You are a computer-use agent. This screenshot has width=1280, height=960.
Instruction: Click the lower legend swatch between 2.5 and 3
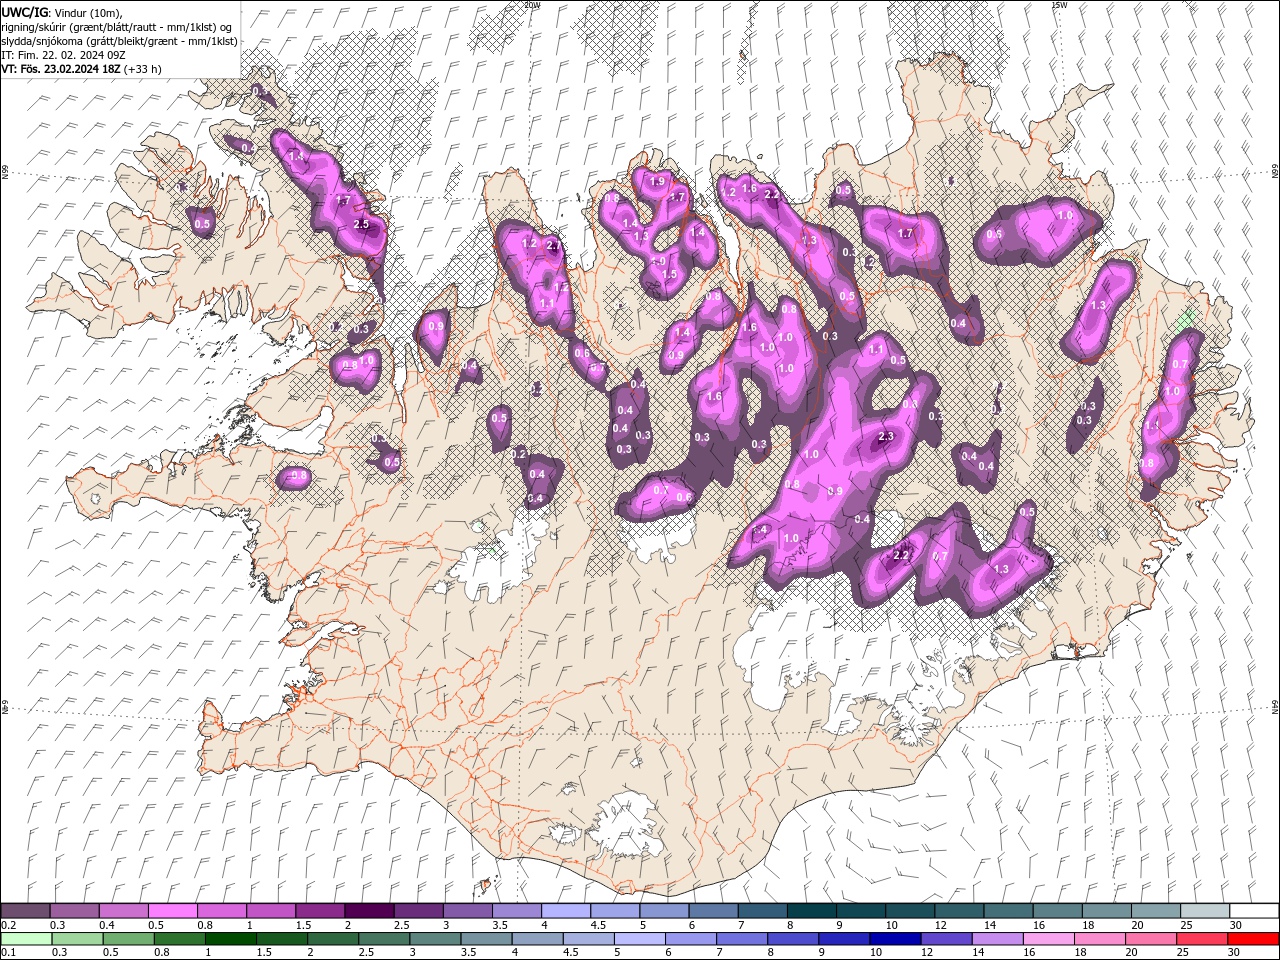(383, 939)
